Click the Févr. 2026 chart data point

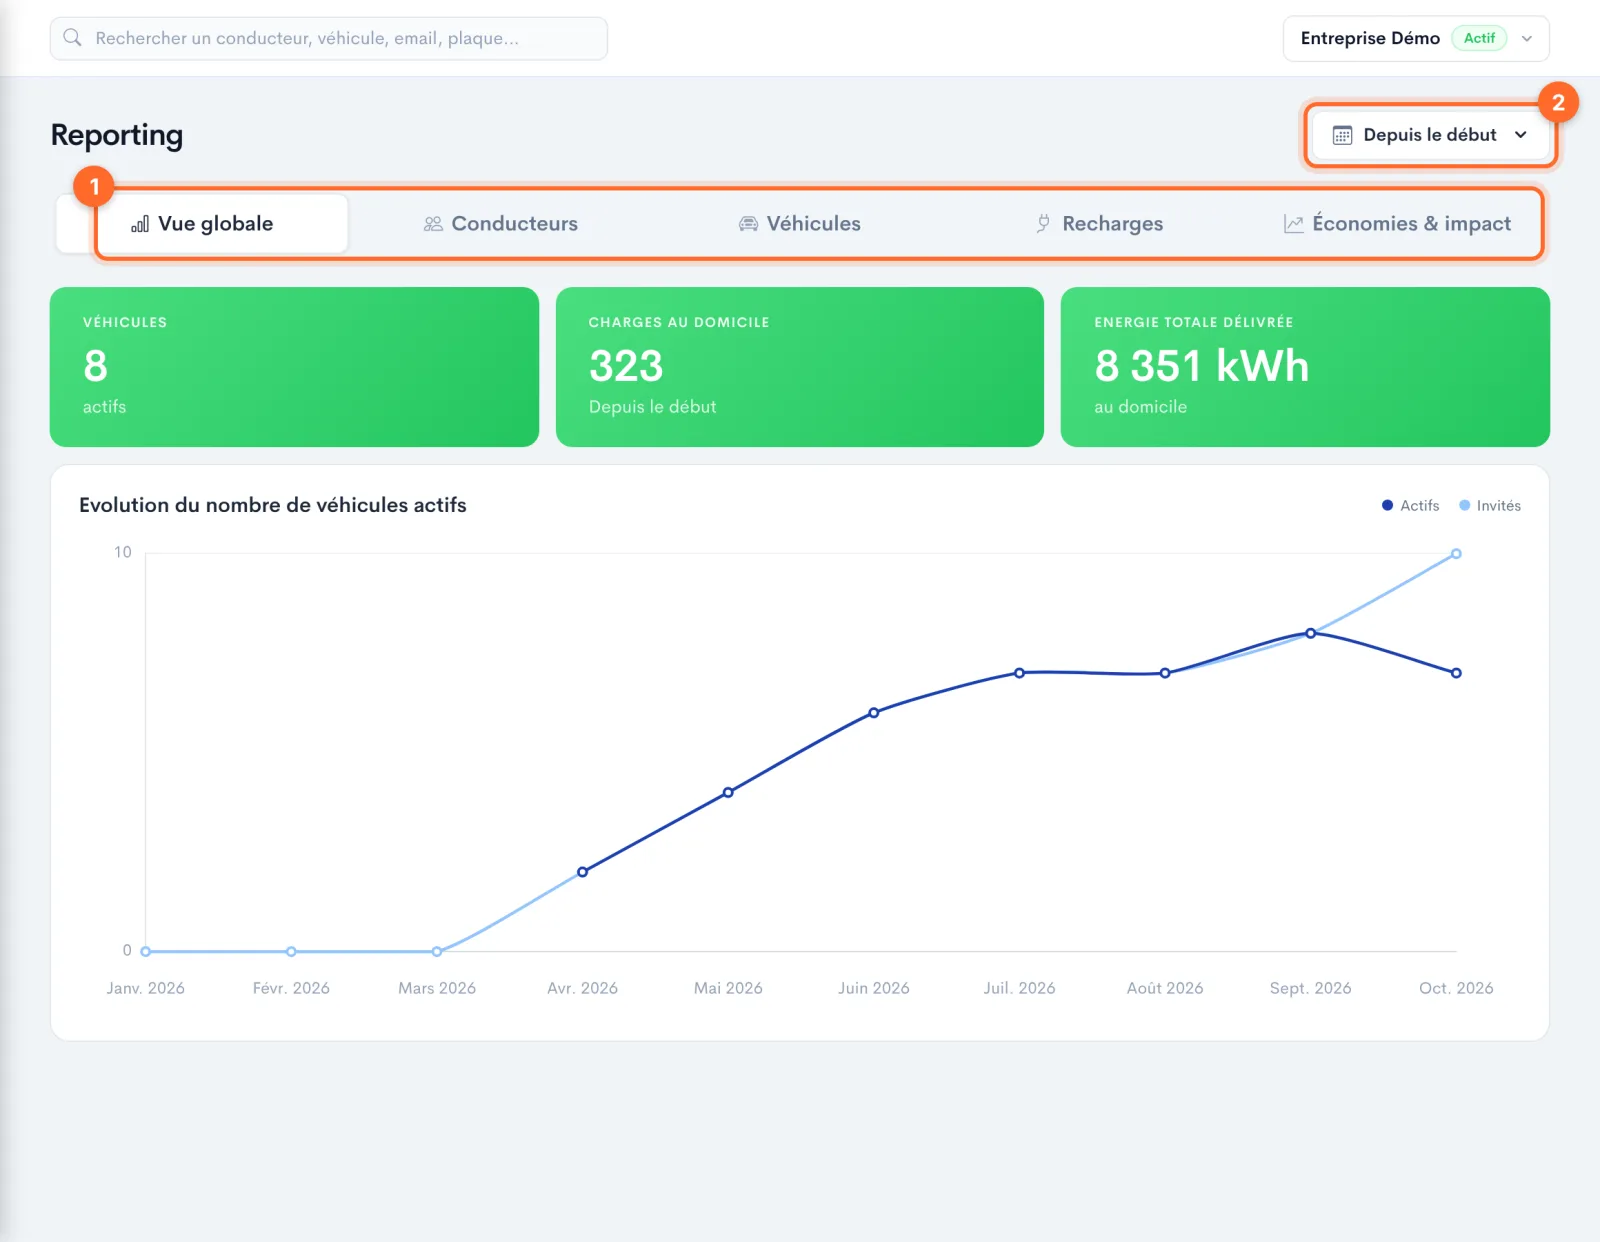[x=291, y=951]
